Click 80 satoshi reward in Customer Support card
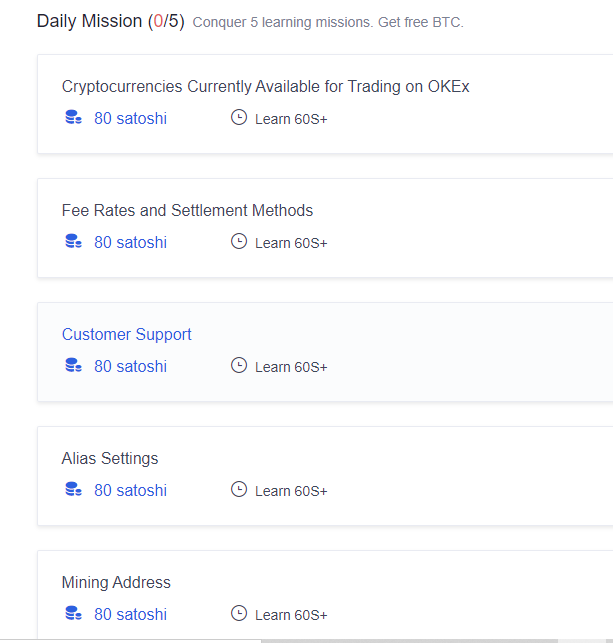Image resolution: width=613 pixels, height=643 pixels. 130,366
